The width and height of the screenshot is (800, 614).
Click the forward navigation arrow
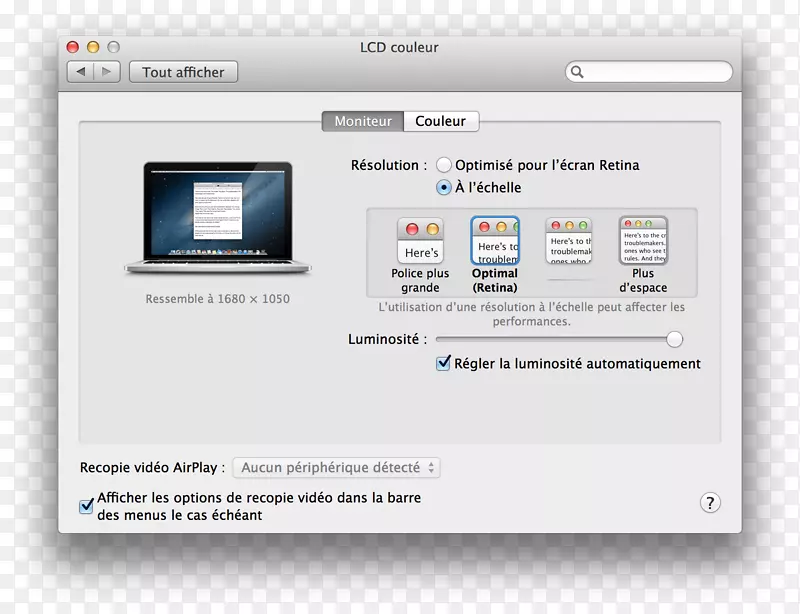(x=106, y=71)
